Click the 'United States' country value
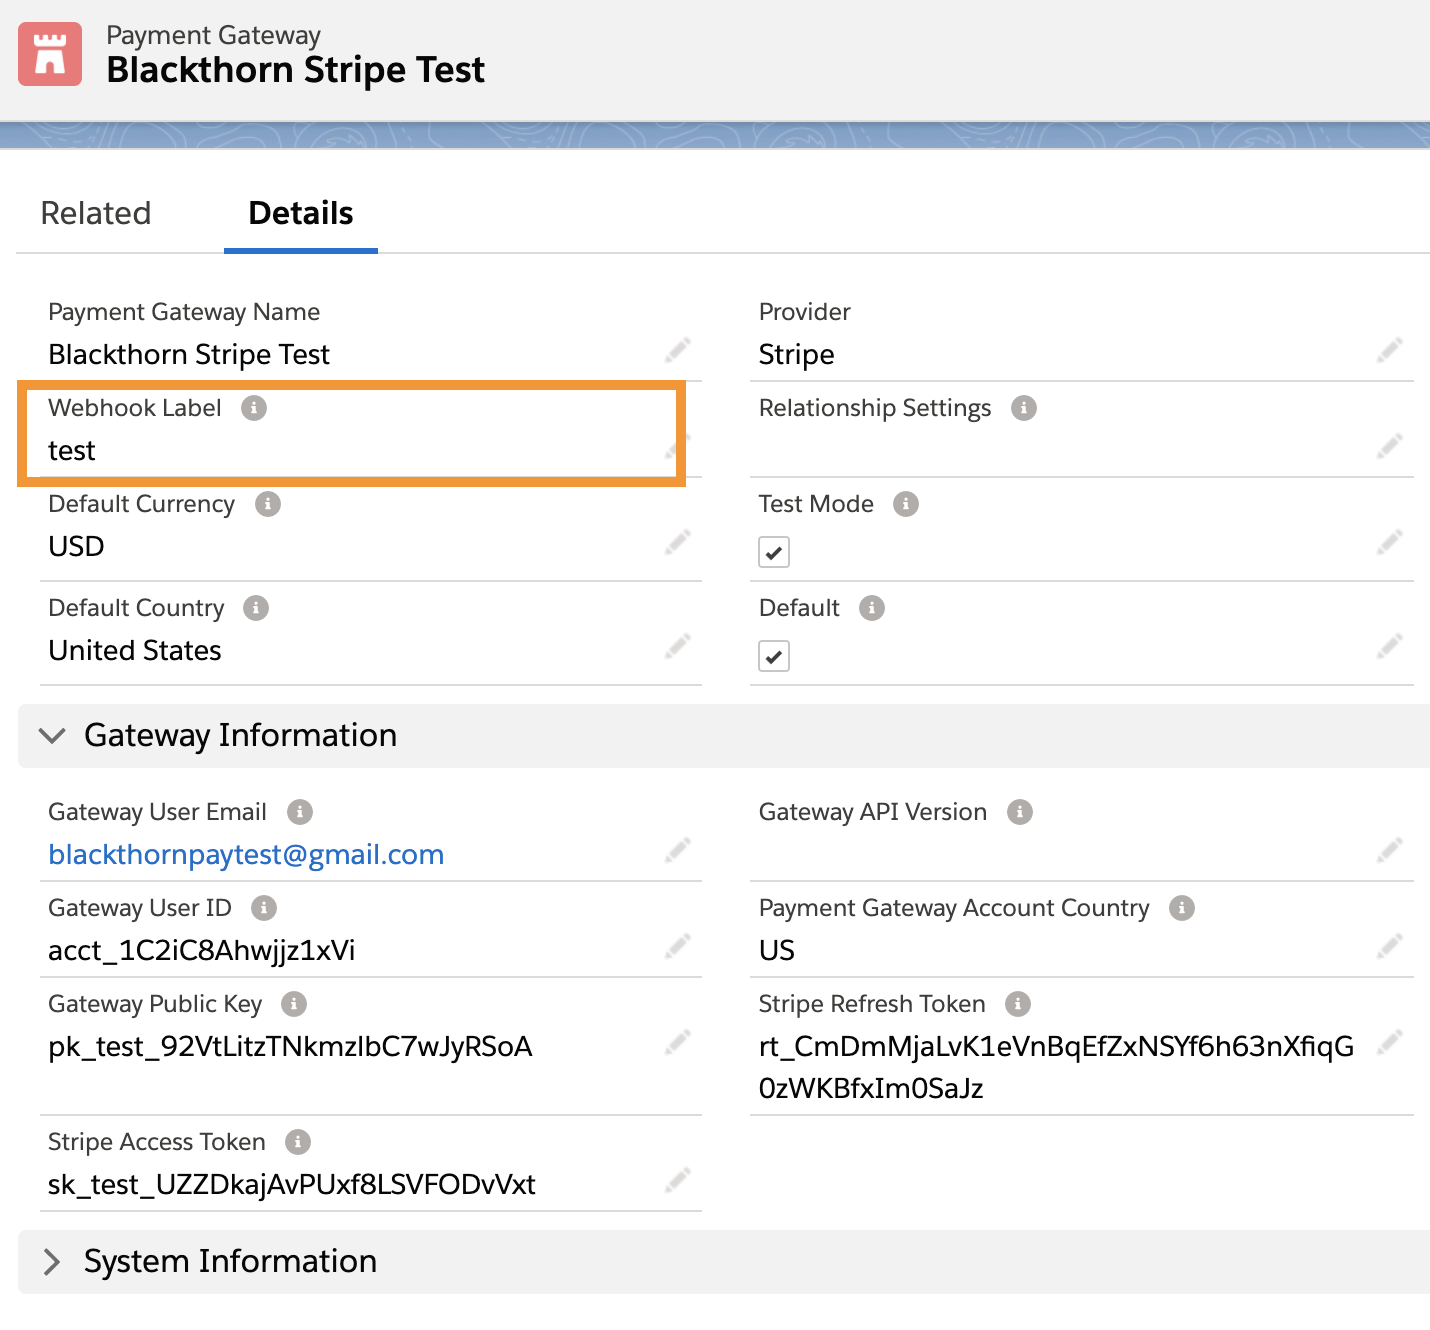Viewport: 1430px width, 1330px height. [135, 651]
